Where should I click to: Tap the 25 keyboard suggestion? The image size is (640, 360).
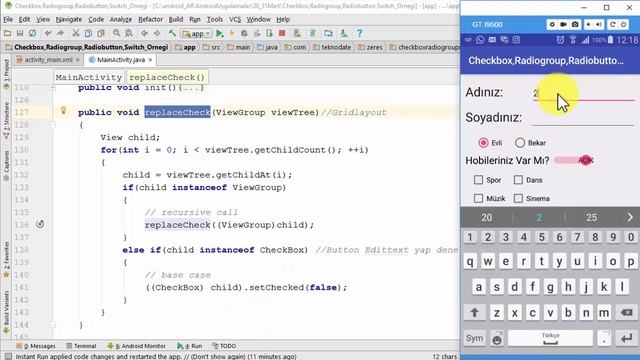(591, 217)
